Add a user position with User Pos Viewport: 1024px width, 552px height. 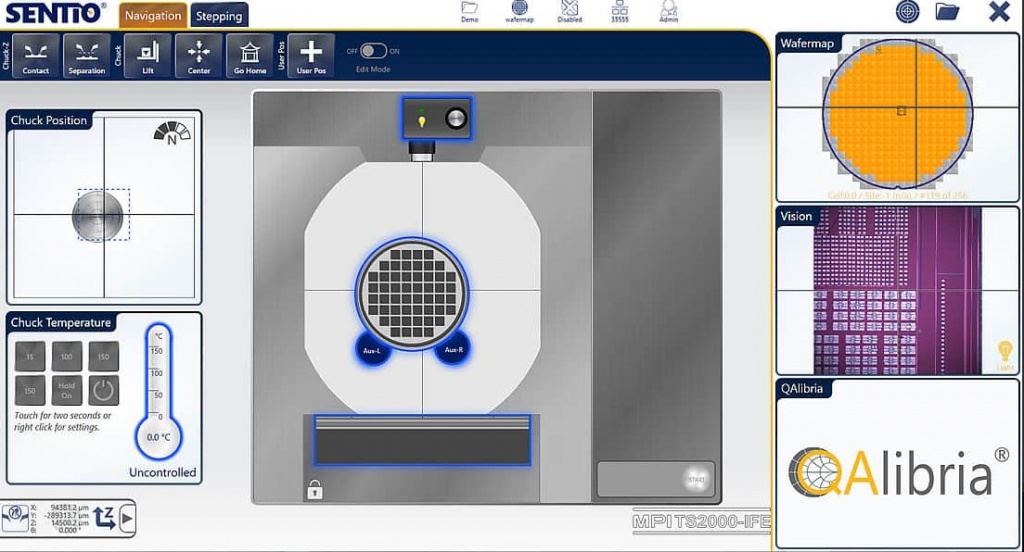tap(311, 56)
